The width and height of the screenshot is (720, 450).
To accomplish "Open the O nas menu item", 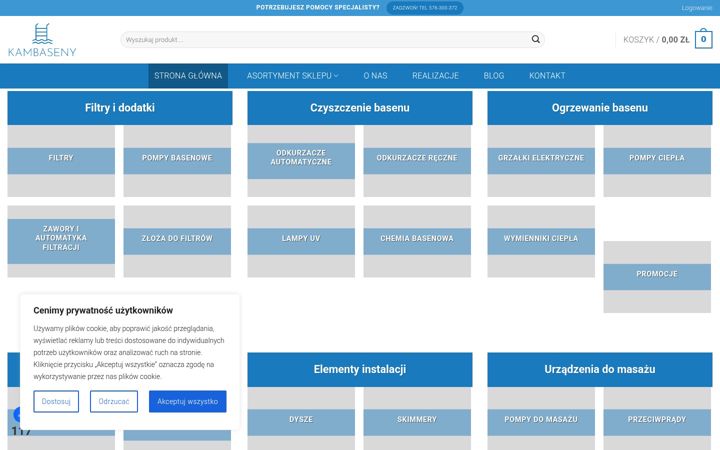I will pos(375,76).
